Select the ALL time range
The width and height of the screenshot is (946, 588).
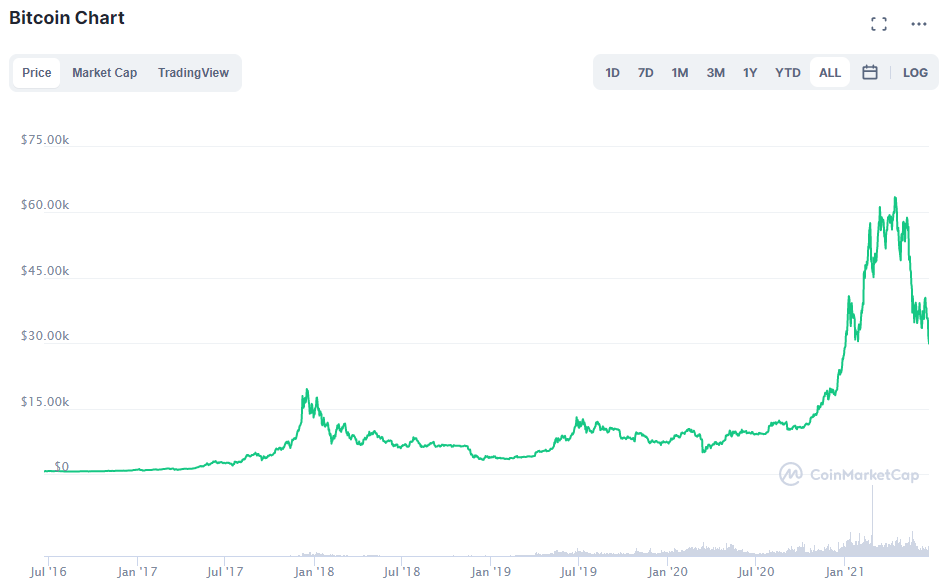830,73
